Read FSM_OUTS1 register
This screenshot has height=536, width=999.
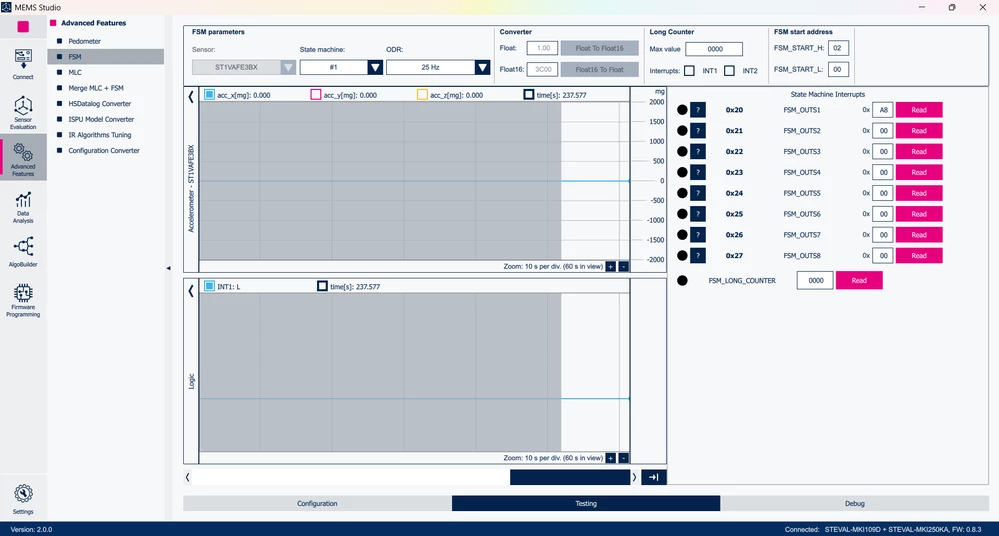[919, 110]
